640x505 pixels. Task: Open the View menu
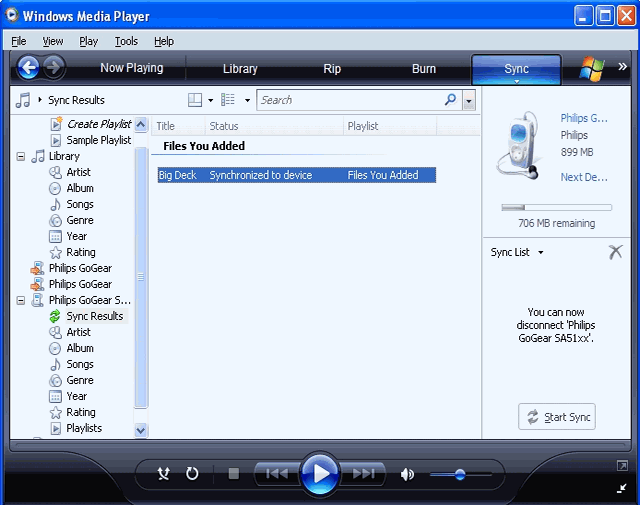coord(53,41)
